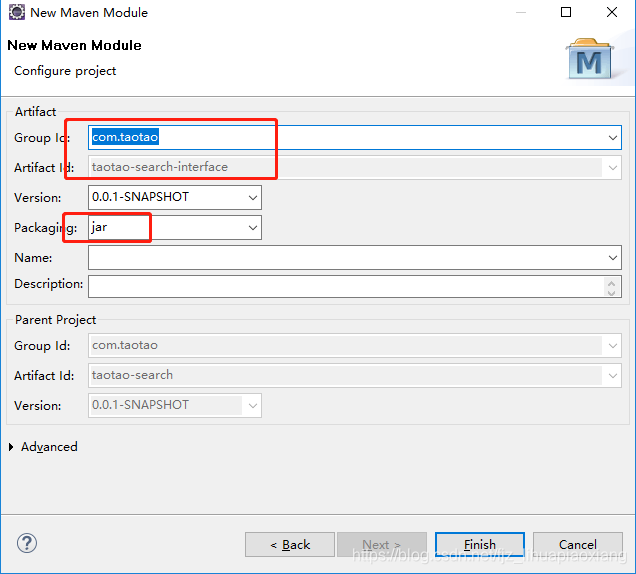Image resolution: width=636 pixels, height=574 pixels.
Task: Click the Maven M wizard icon
Action: (x=589, y=59)
